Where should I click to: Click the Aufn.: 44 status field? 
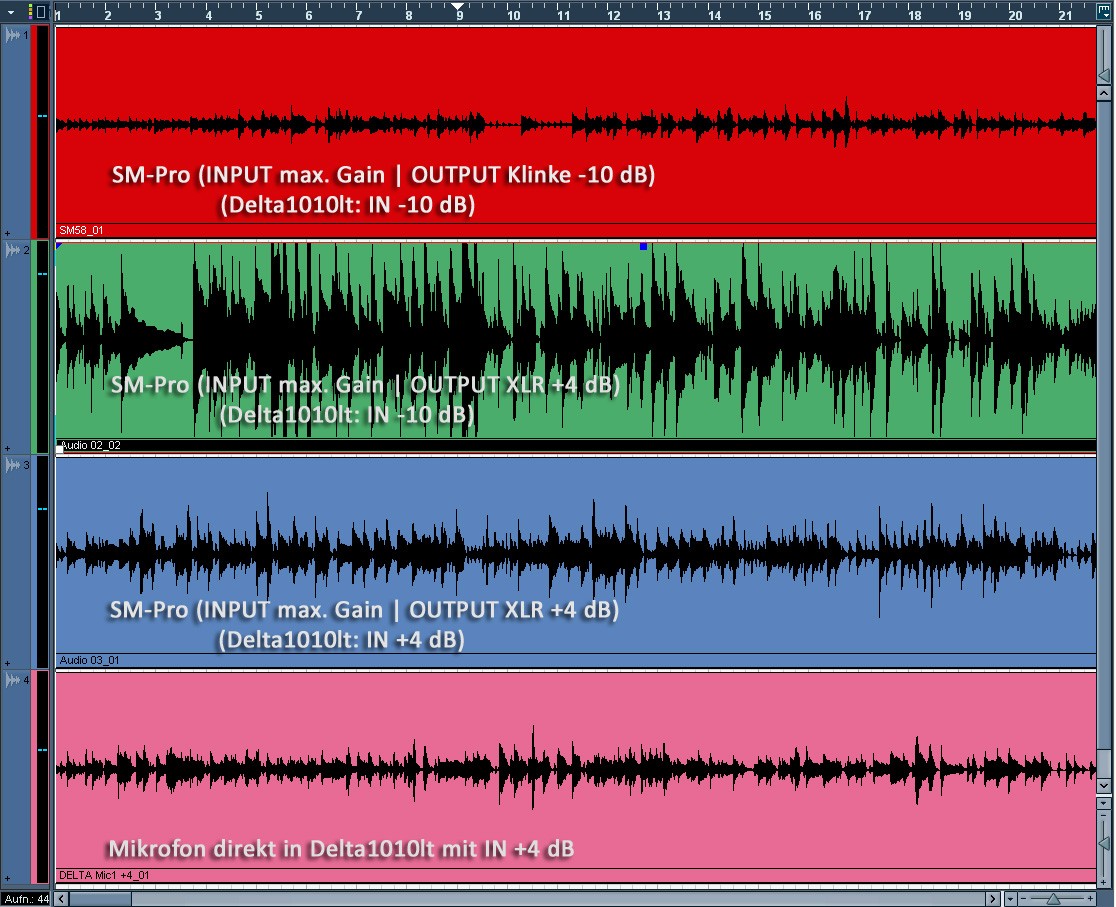pos(26,899)
